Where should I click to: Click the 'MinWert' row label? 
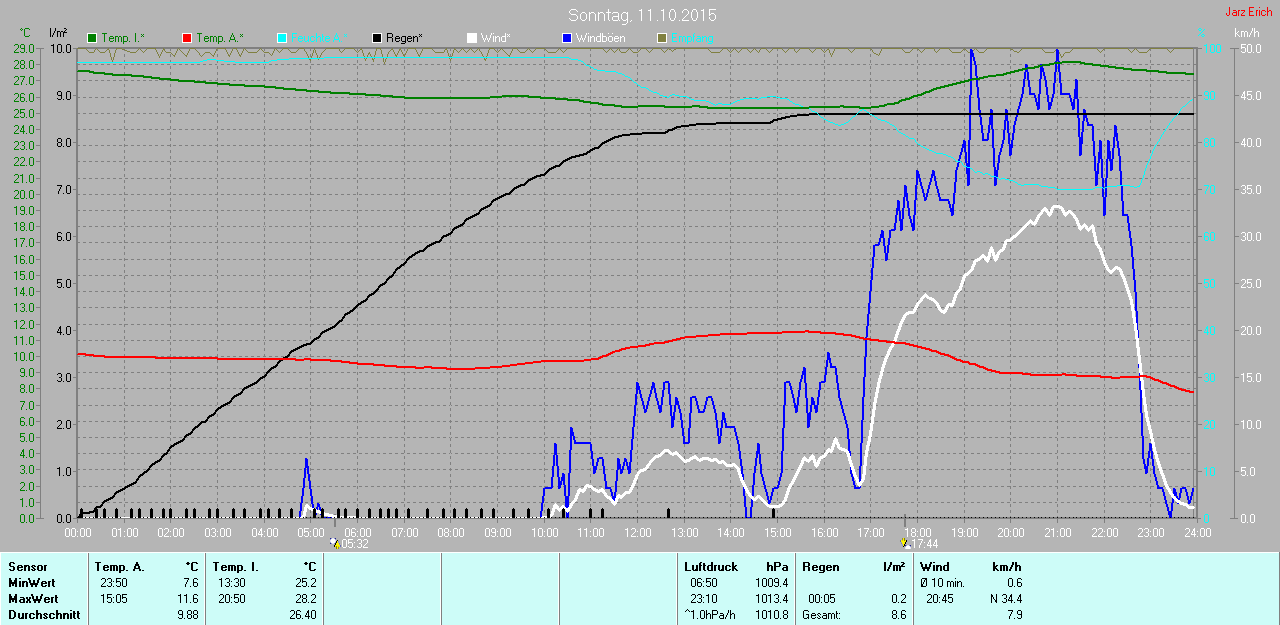tap(30, 583)
